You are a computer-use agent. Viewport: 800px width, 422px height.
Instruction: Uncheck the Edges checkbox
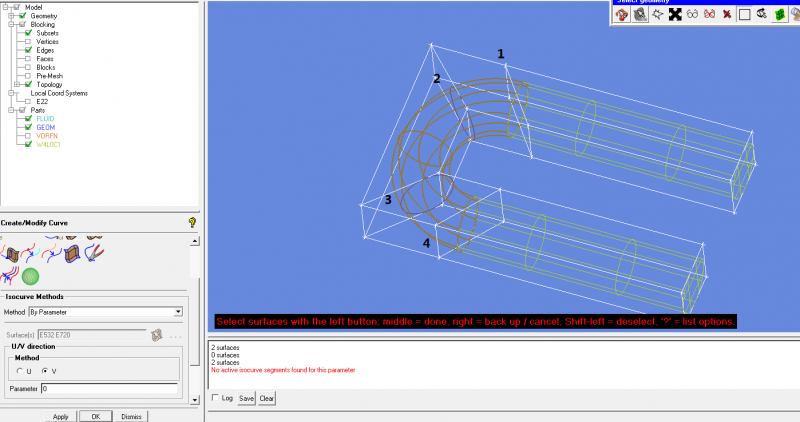point(28,50)
